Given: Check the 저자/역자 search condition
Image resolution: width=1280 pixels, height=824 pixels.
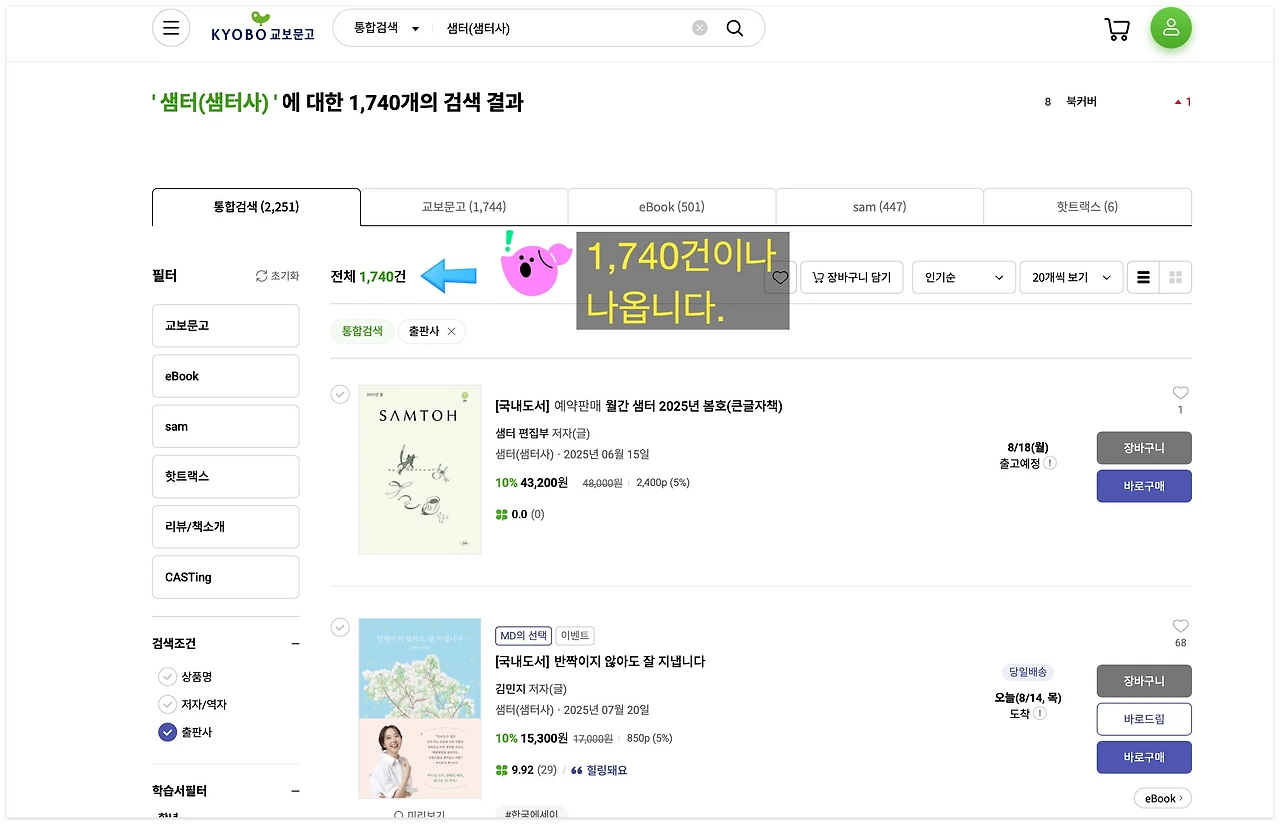Looking at the screenshot, I should pos(167,705).
